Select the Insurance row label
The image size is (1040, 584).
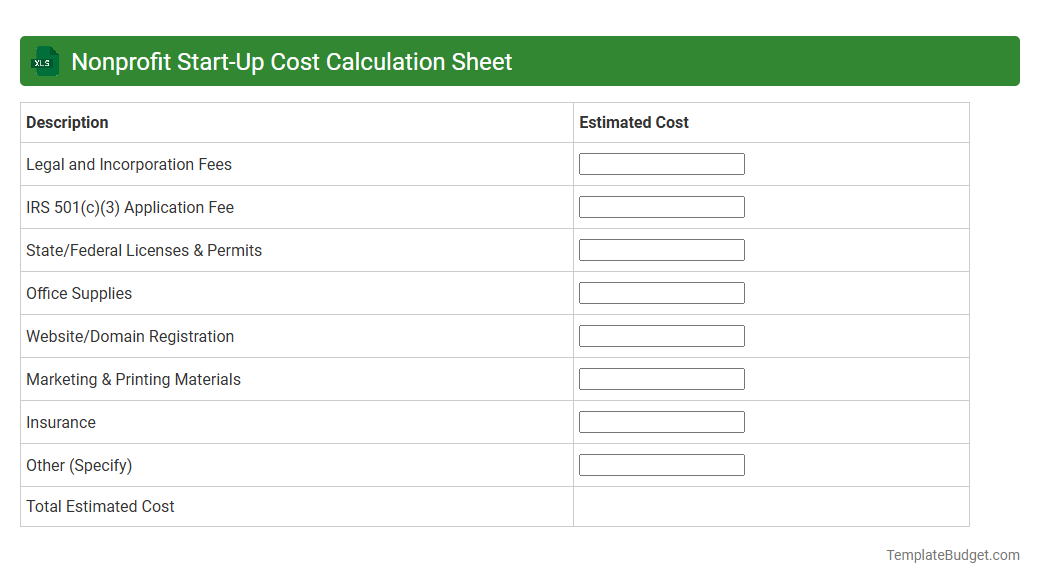(61, 422)
